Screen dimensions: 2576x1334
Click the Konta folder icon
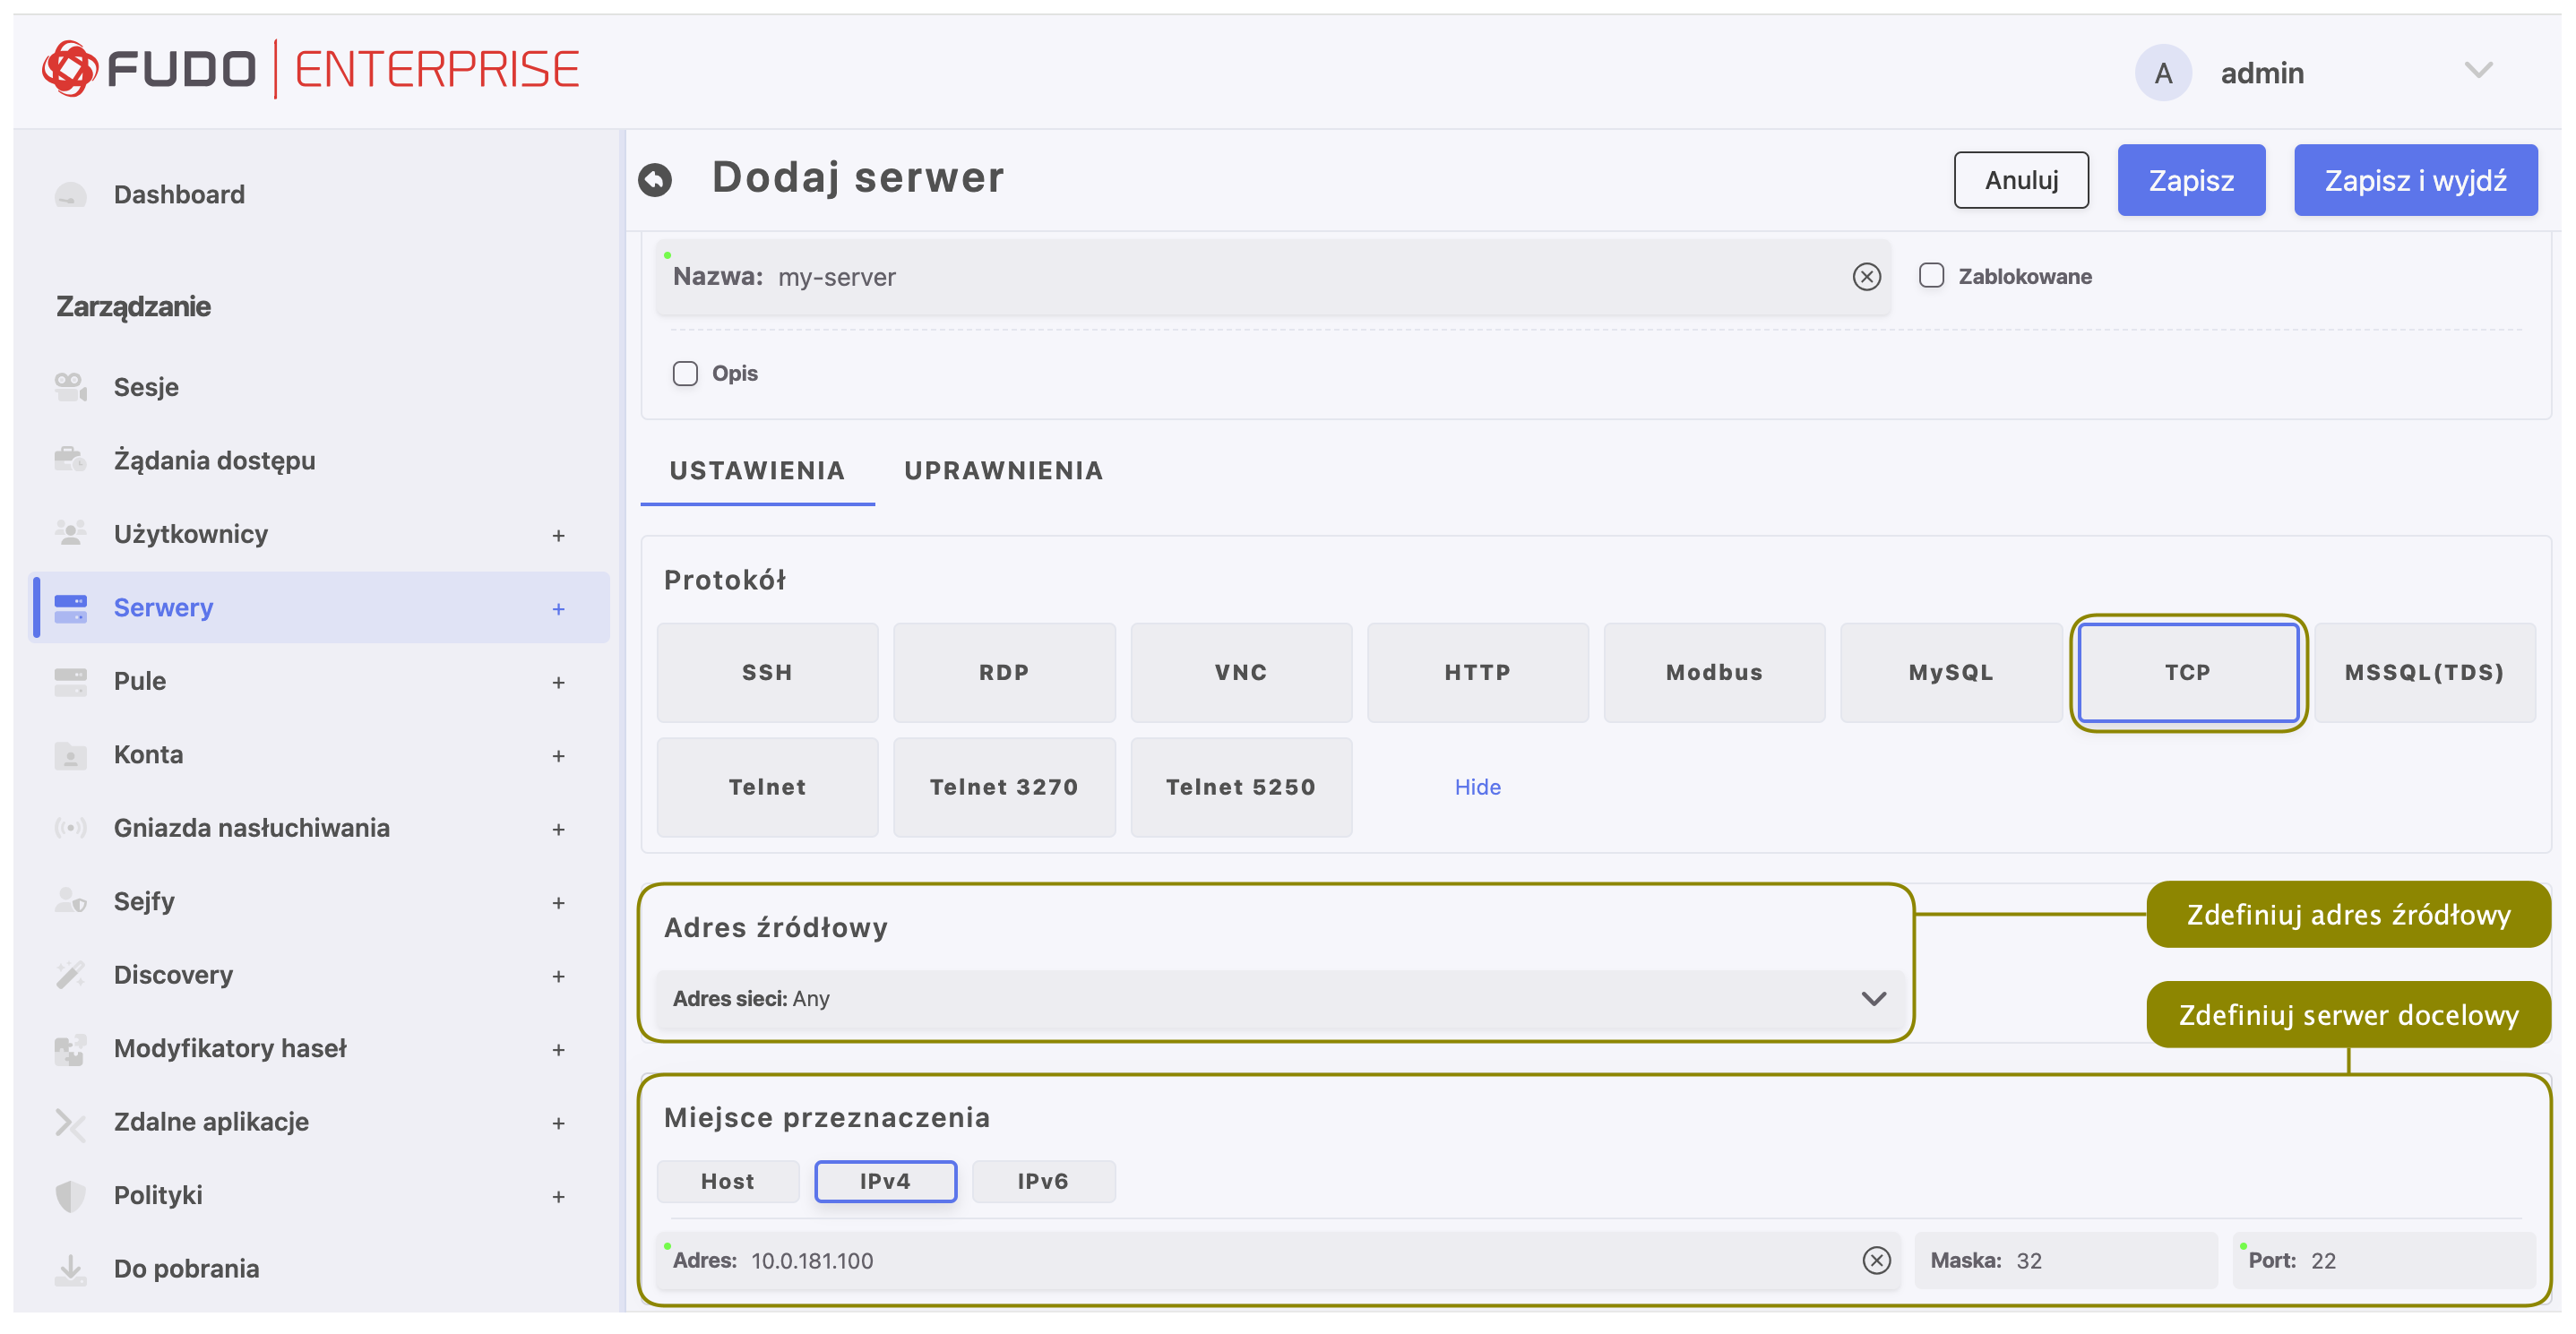click(70, 755)
